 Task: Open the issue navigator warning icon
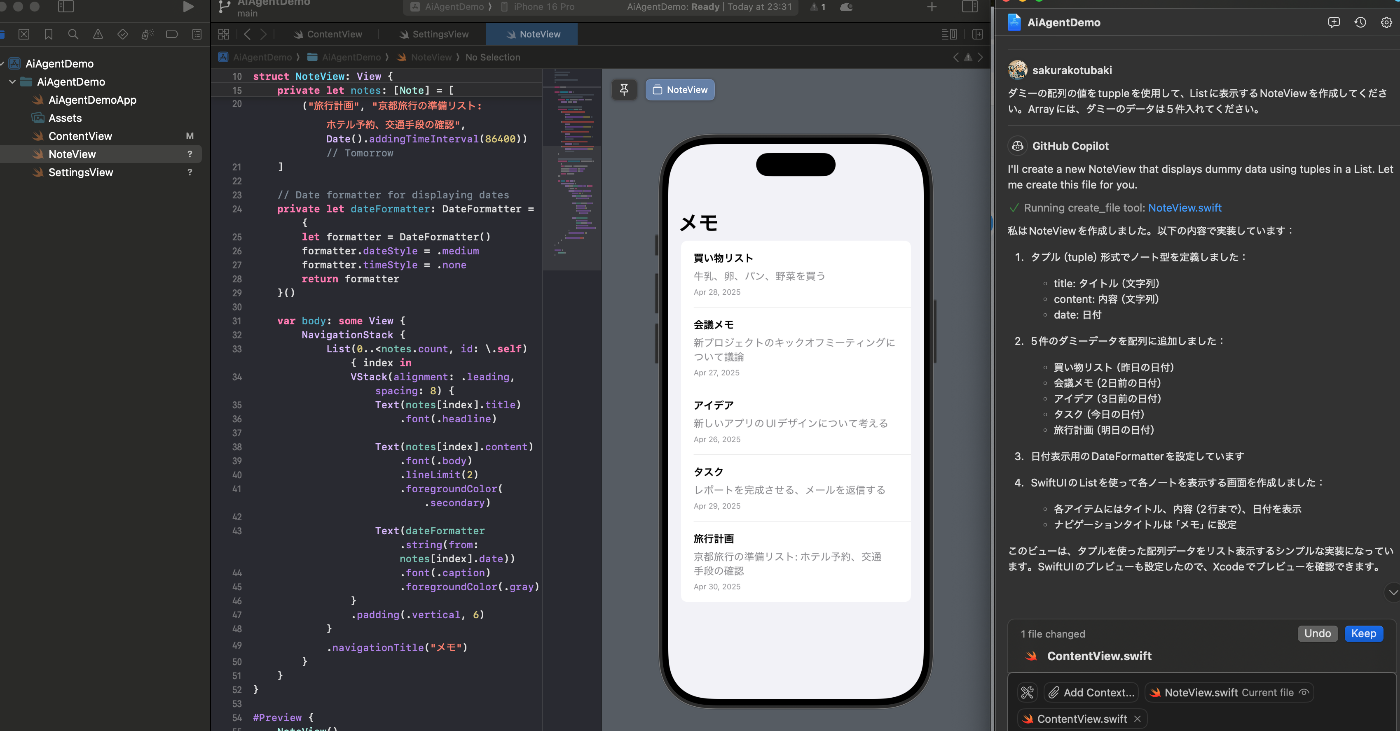99,33
